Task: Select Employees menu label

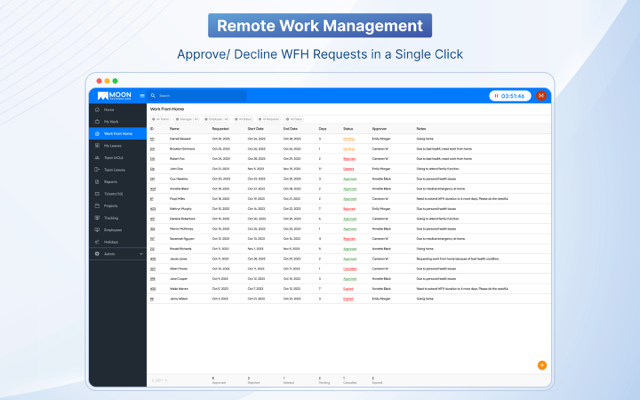Action: coord(113,230)
